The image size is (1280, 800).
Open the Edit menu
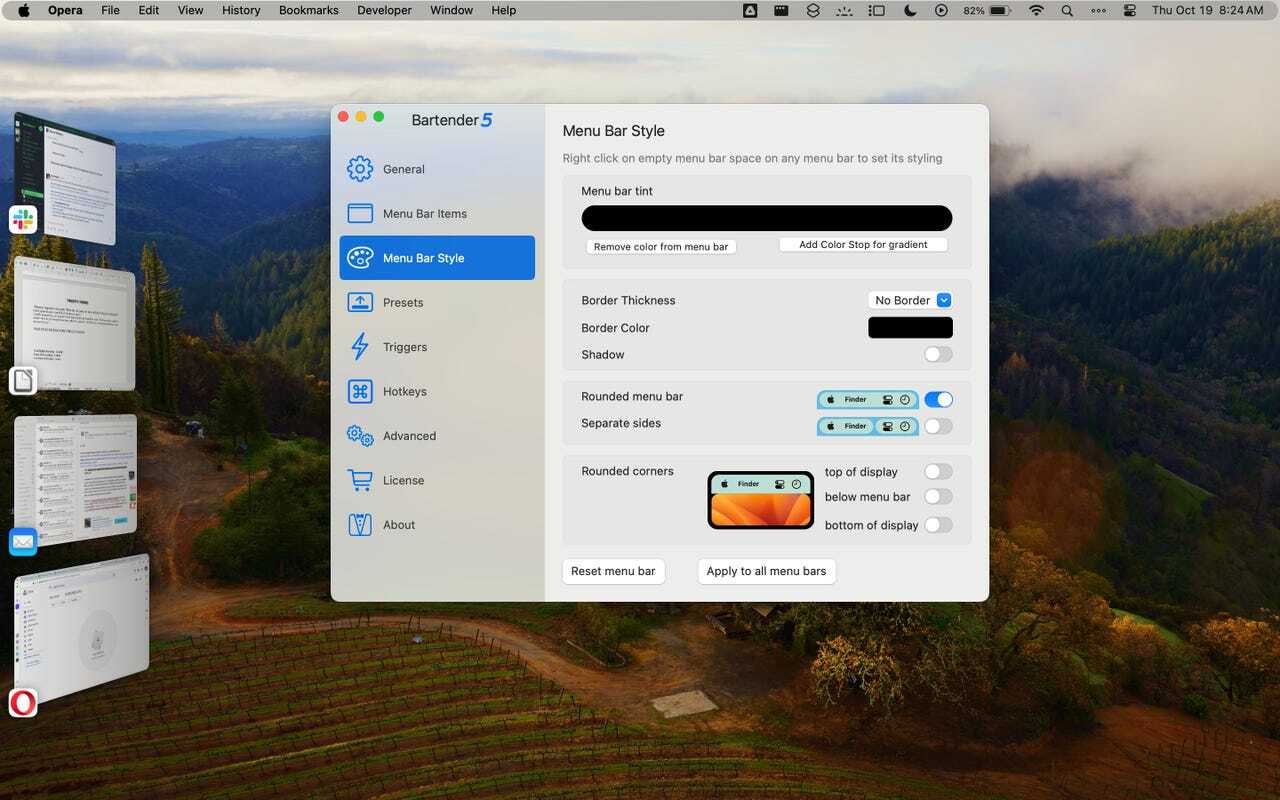tap(149, 10)
